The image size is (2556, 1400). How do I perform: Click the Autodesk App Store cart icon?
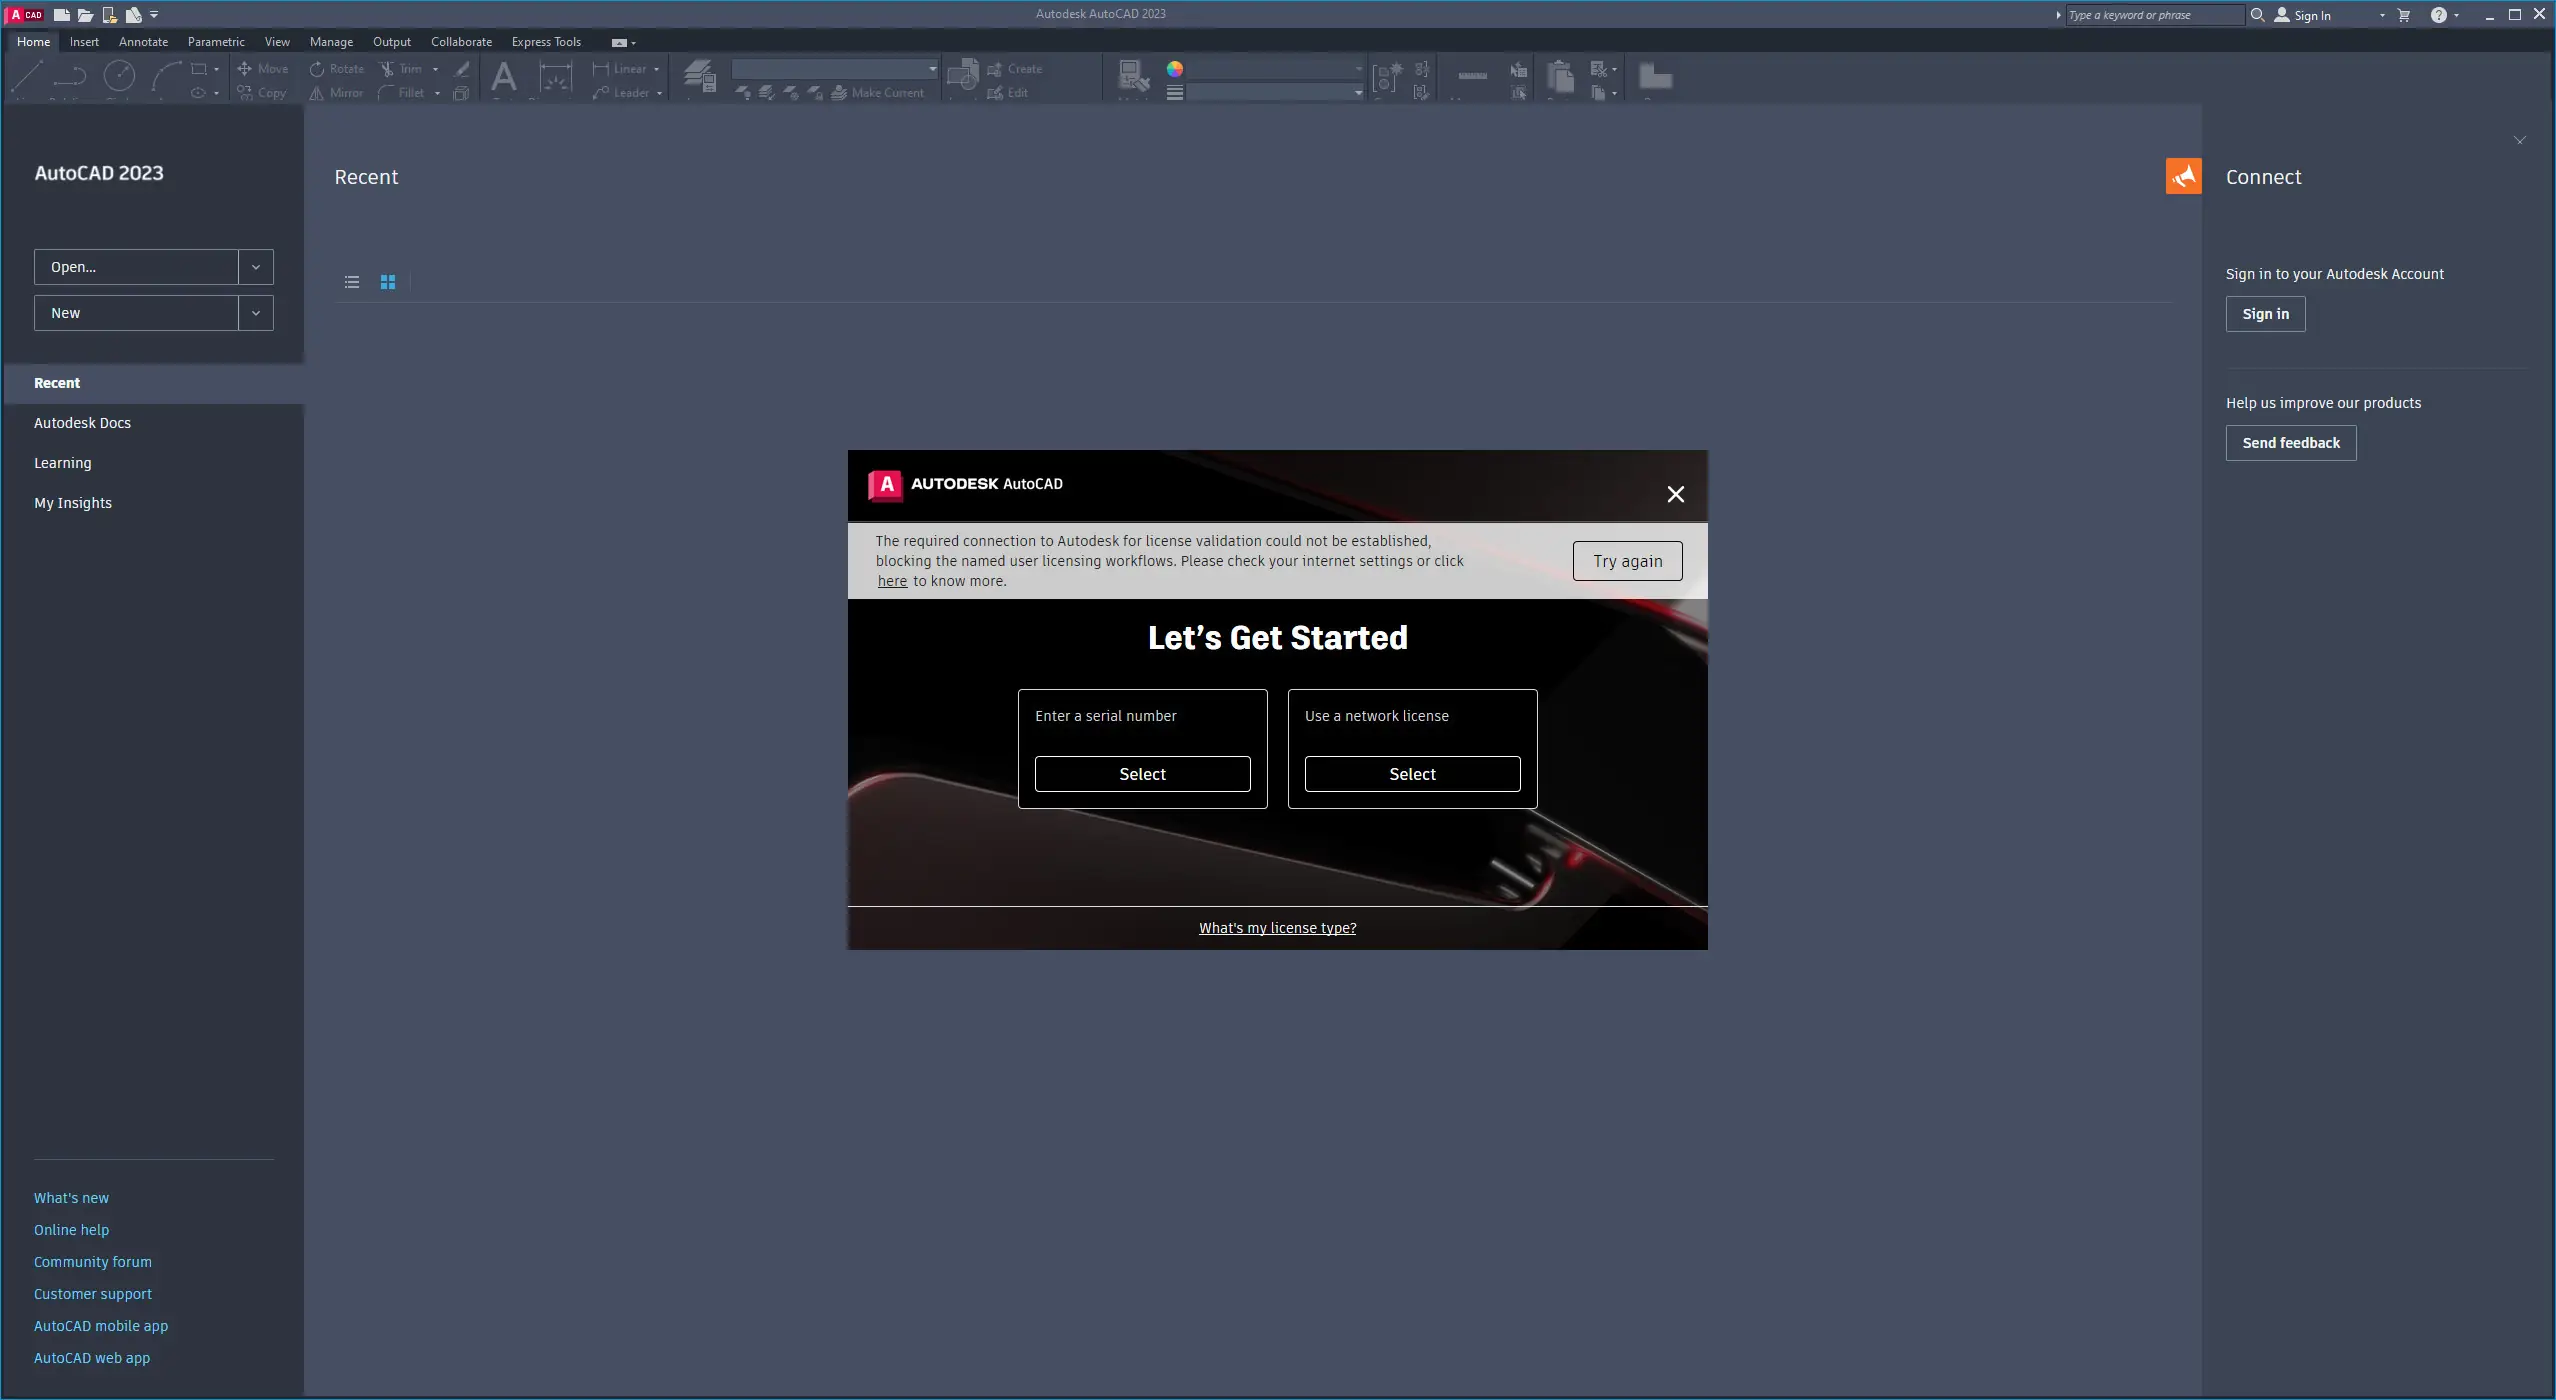(2404, 15)
